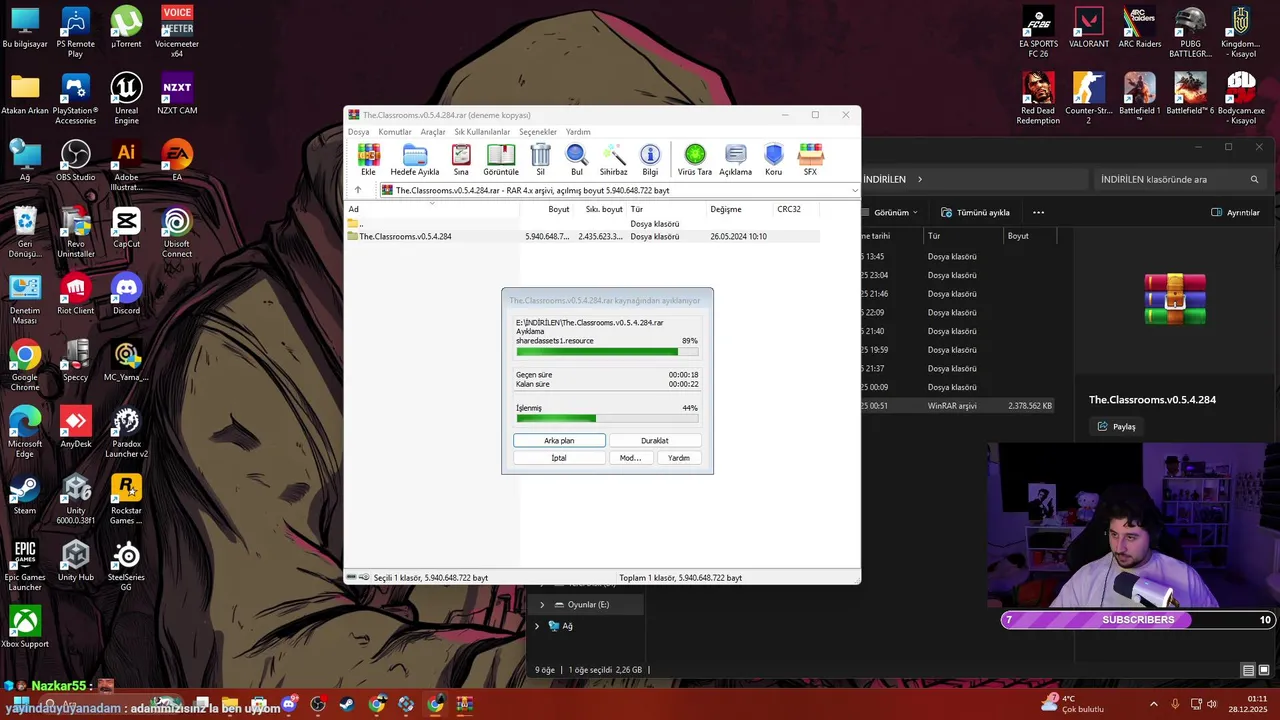Open the Araçlar menu
Viewport: 1280px width, 720px height.
[433, 132]
